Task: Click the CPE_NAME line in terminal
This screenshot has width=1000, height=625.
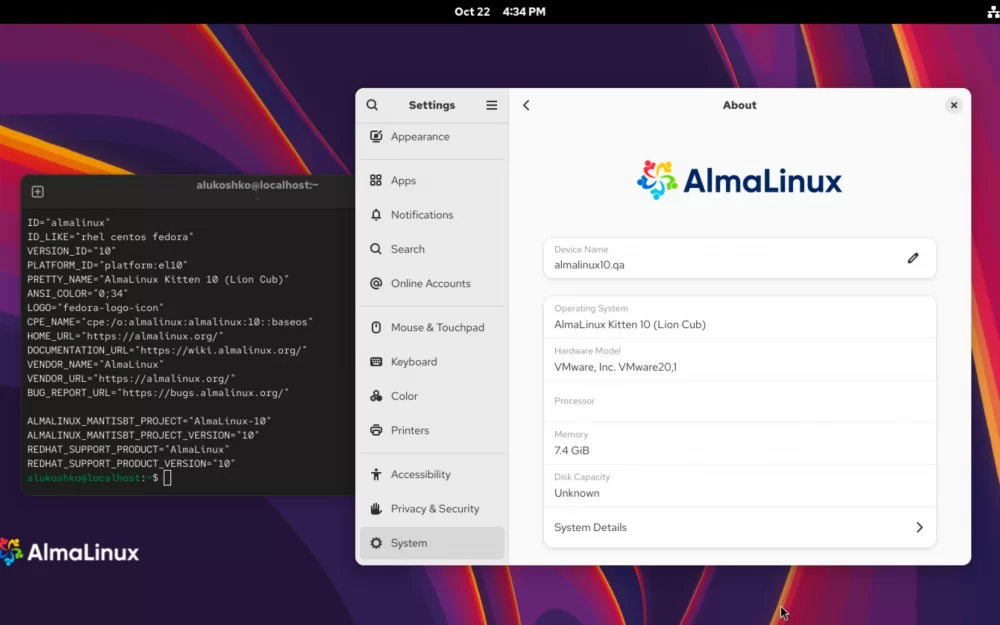Action: coord(170,322)
